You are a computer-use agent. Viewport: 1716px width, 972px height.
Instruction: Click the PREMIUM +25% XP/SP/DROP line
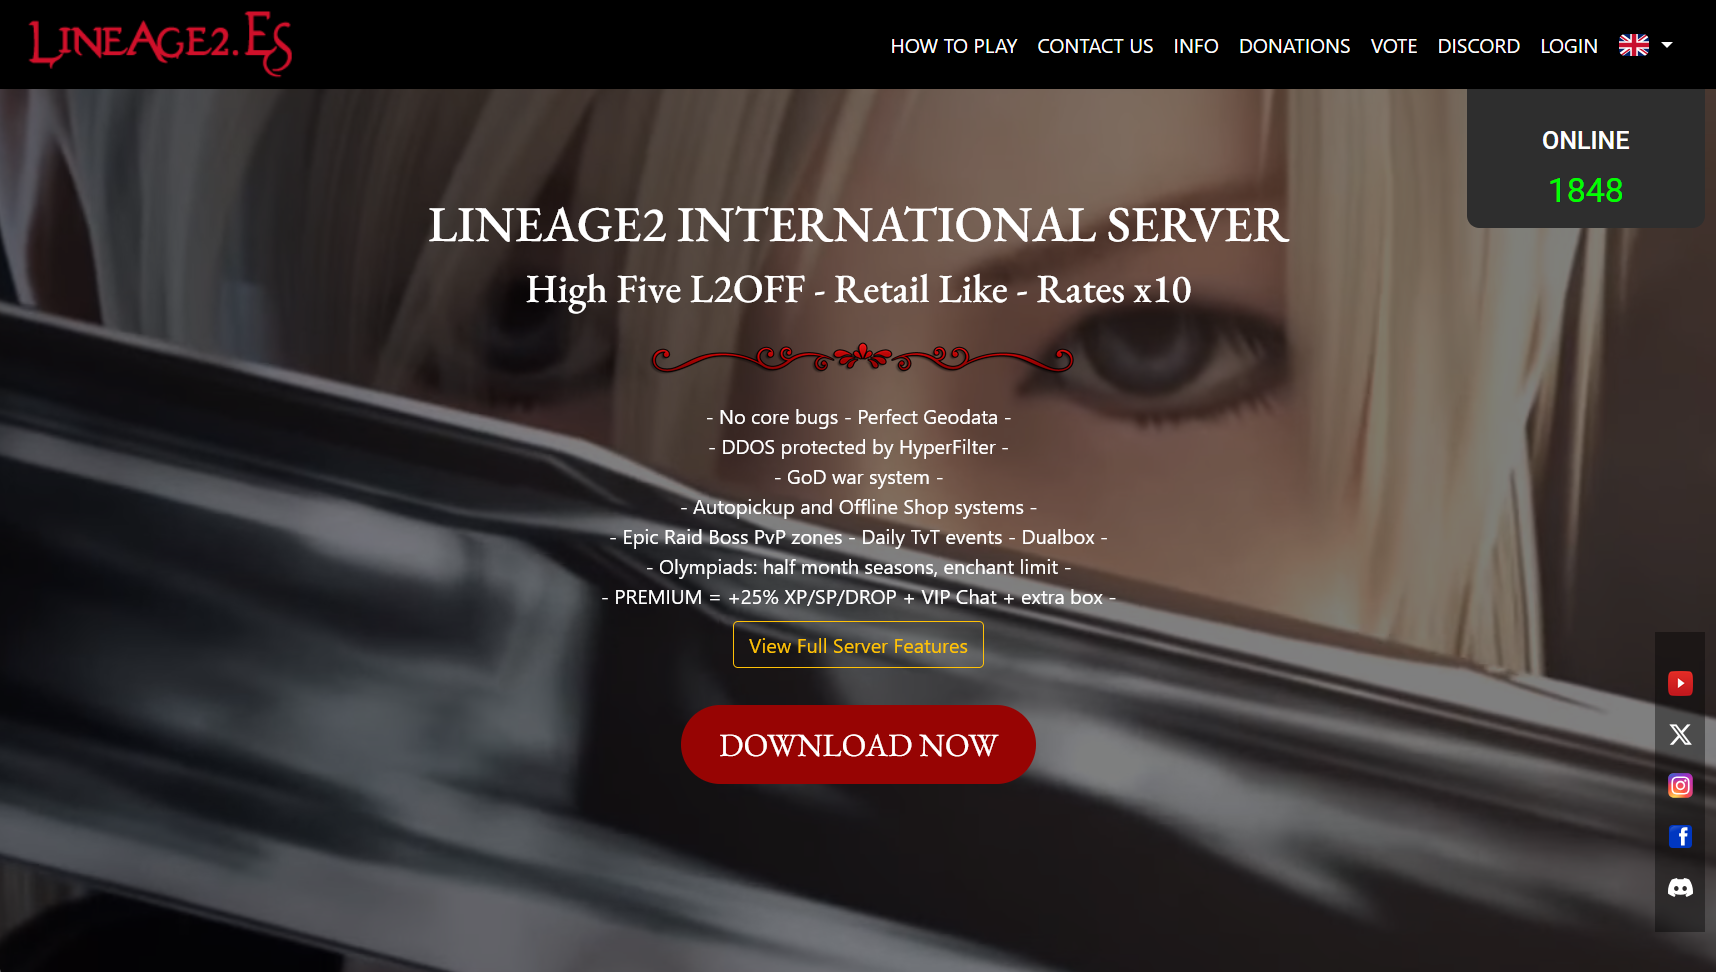click(x=858, y=597)
